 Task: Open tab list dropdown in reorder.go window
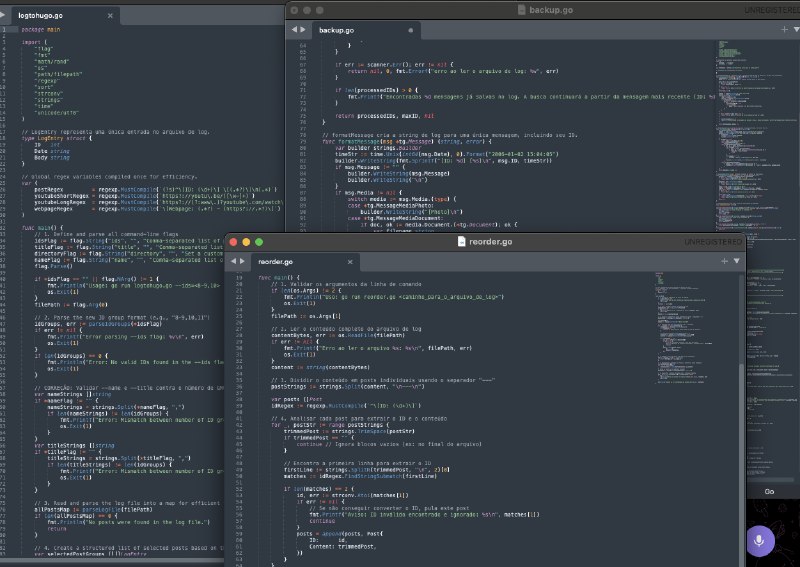(x=735, y=260)
